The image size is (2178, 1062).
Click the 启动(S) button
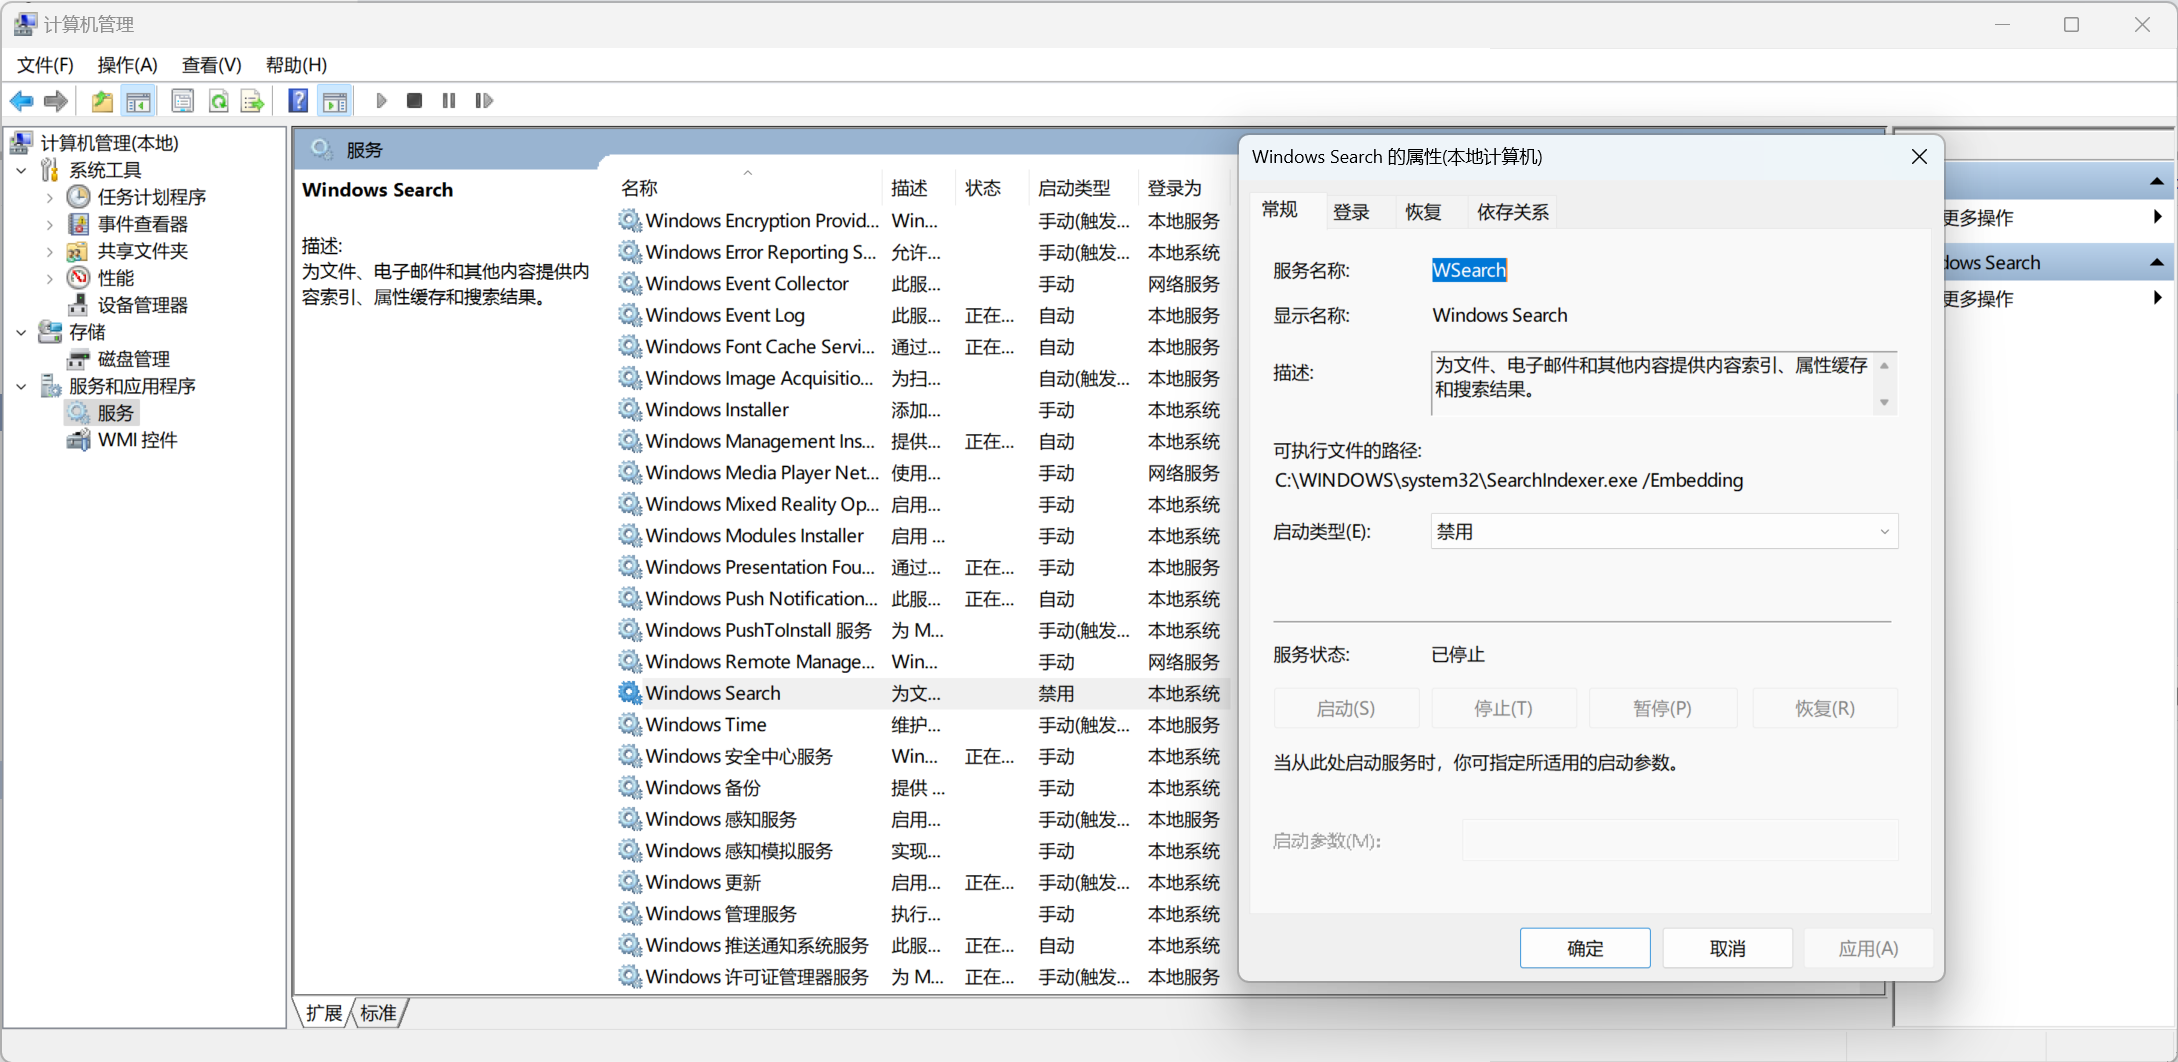(x=1346, y=708)
